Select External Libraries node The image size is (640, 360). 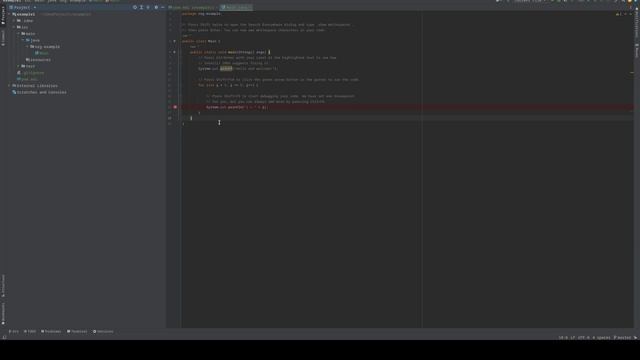point(35,86)
